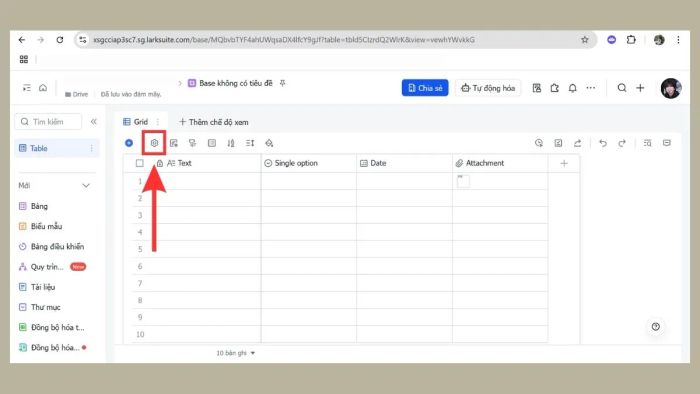Click the blue add record circle icon
This screenshot has height=394, width=700.
[129, 143]
